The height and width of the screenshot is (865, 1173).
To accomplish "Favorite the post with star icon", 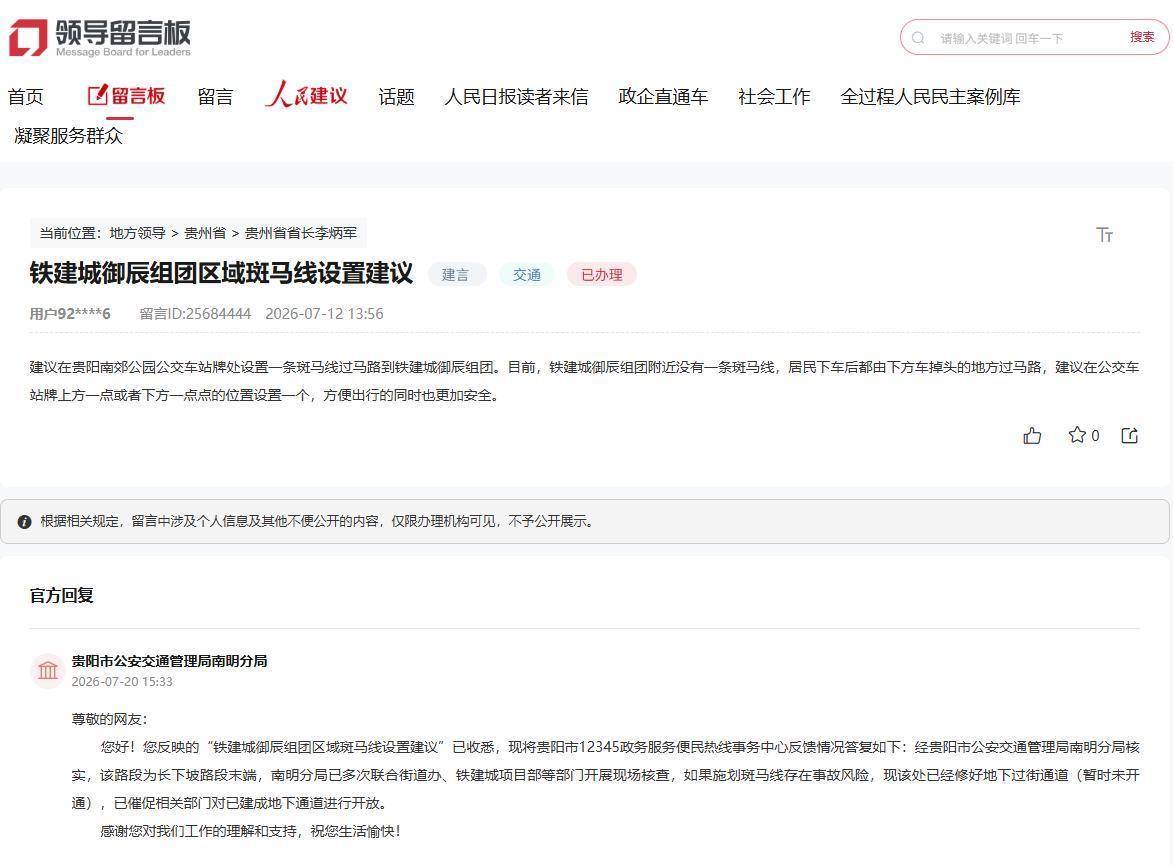I will pyautogui.click(x=1076, y=435).
